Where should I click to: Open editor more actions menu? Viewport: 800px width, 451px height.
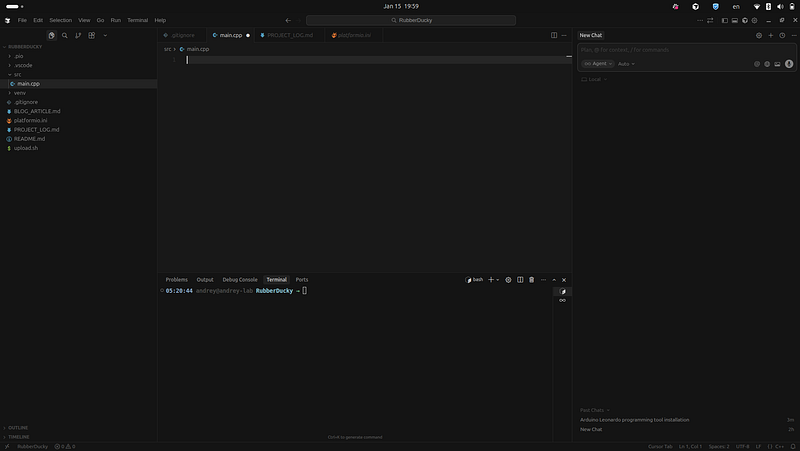(x=564, y=35)
